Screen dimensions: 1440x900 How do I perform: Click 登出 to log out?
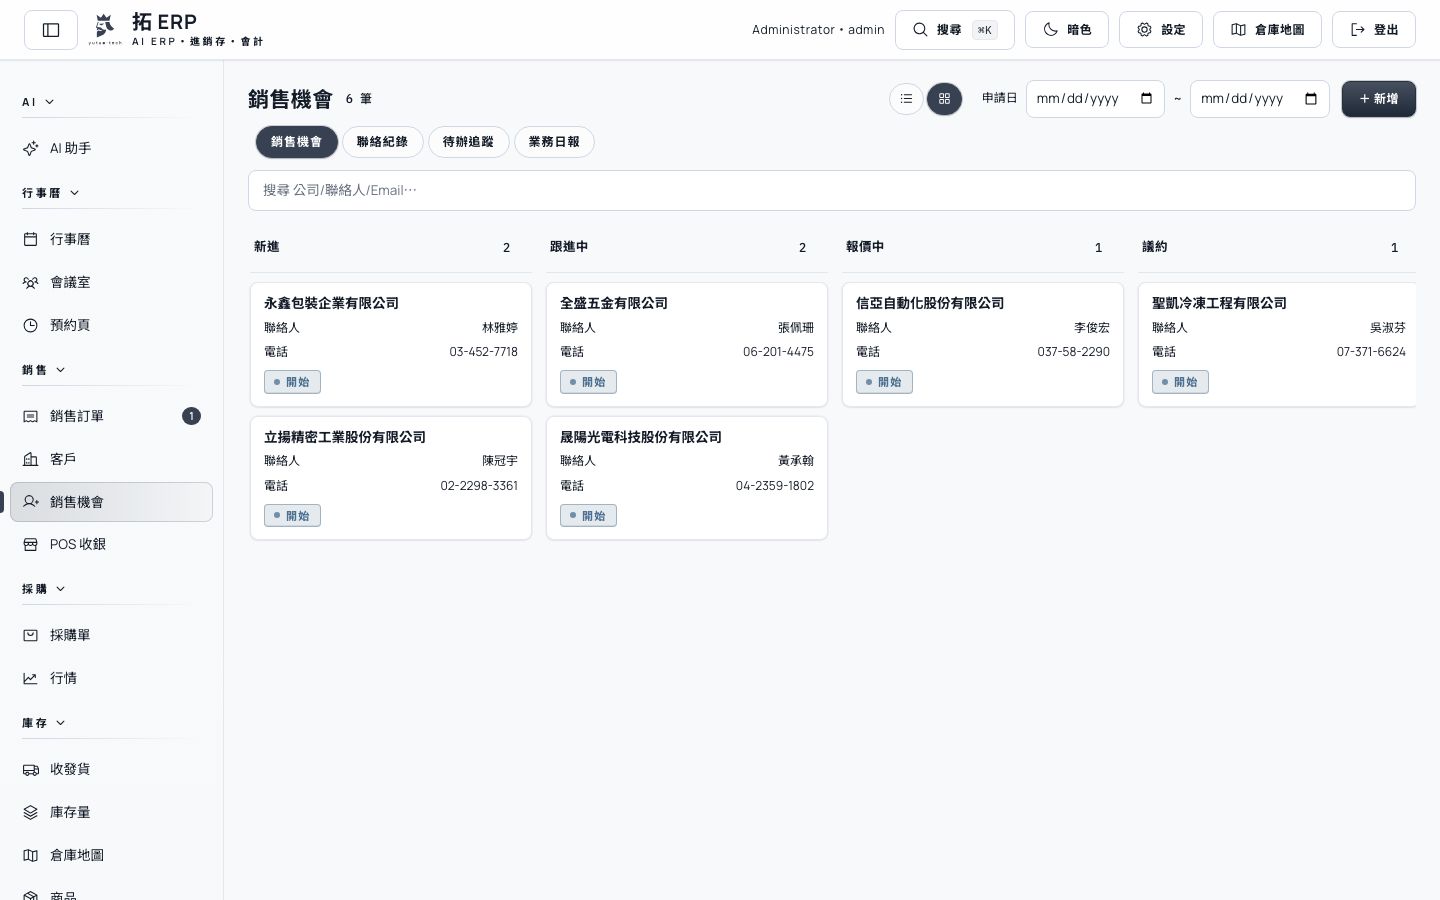[1374, 30]
